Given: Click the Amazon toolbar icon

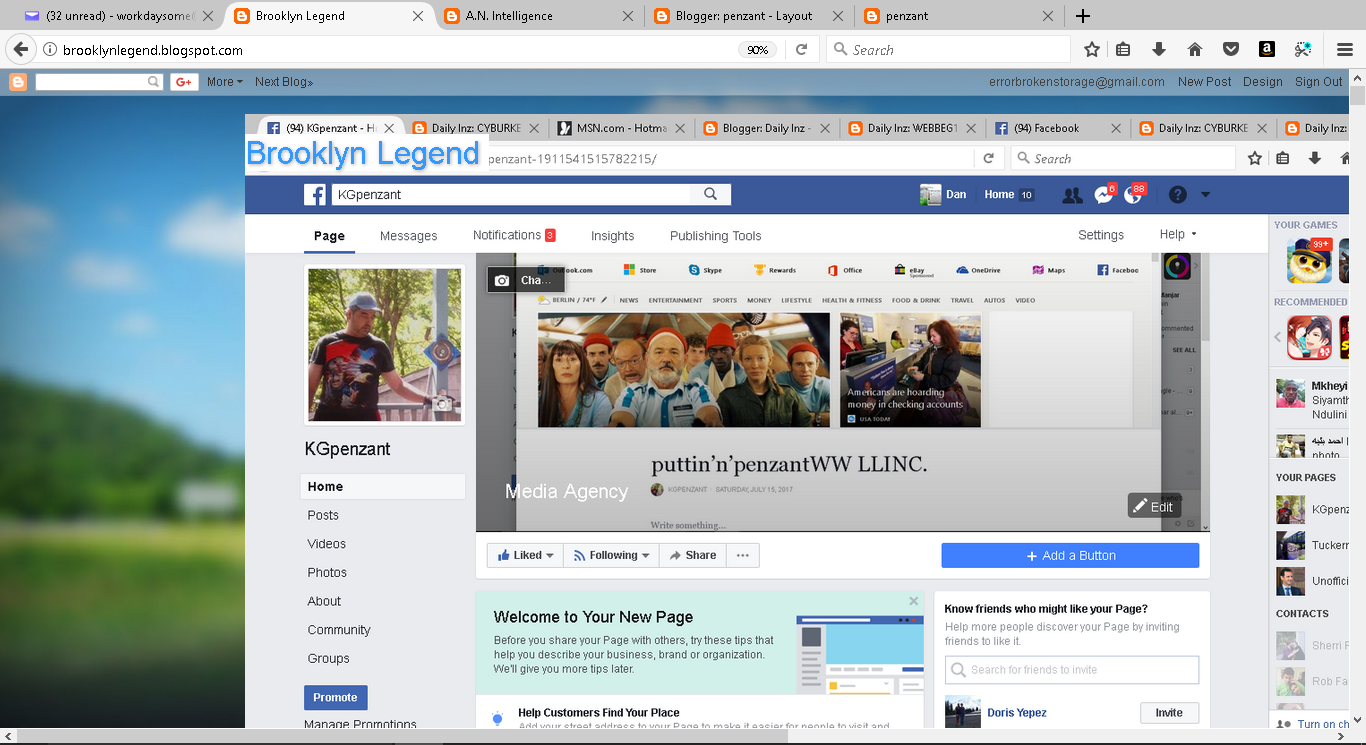Looking at the screenshot, I should 1266,49.
